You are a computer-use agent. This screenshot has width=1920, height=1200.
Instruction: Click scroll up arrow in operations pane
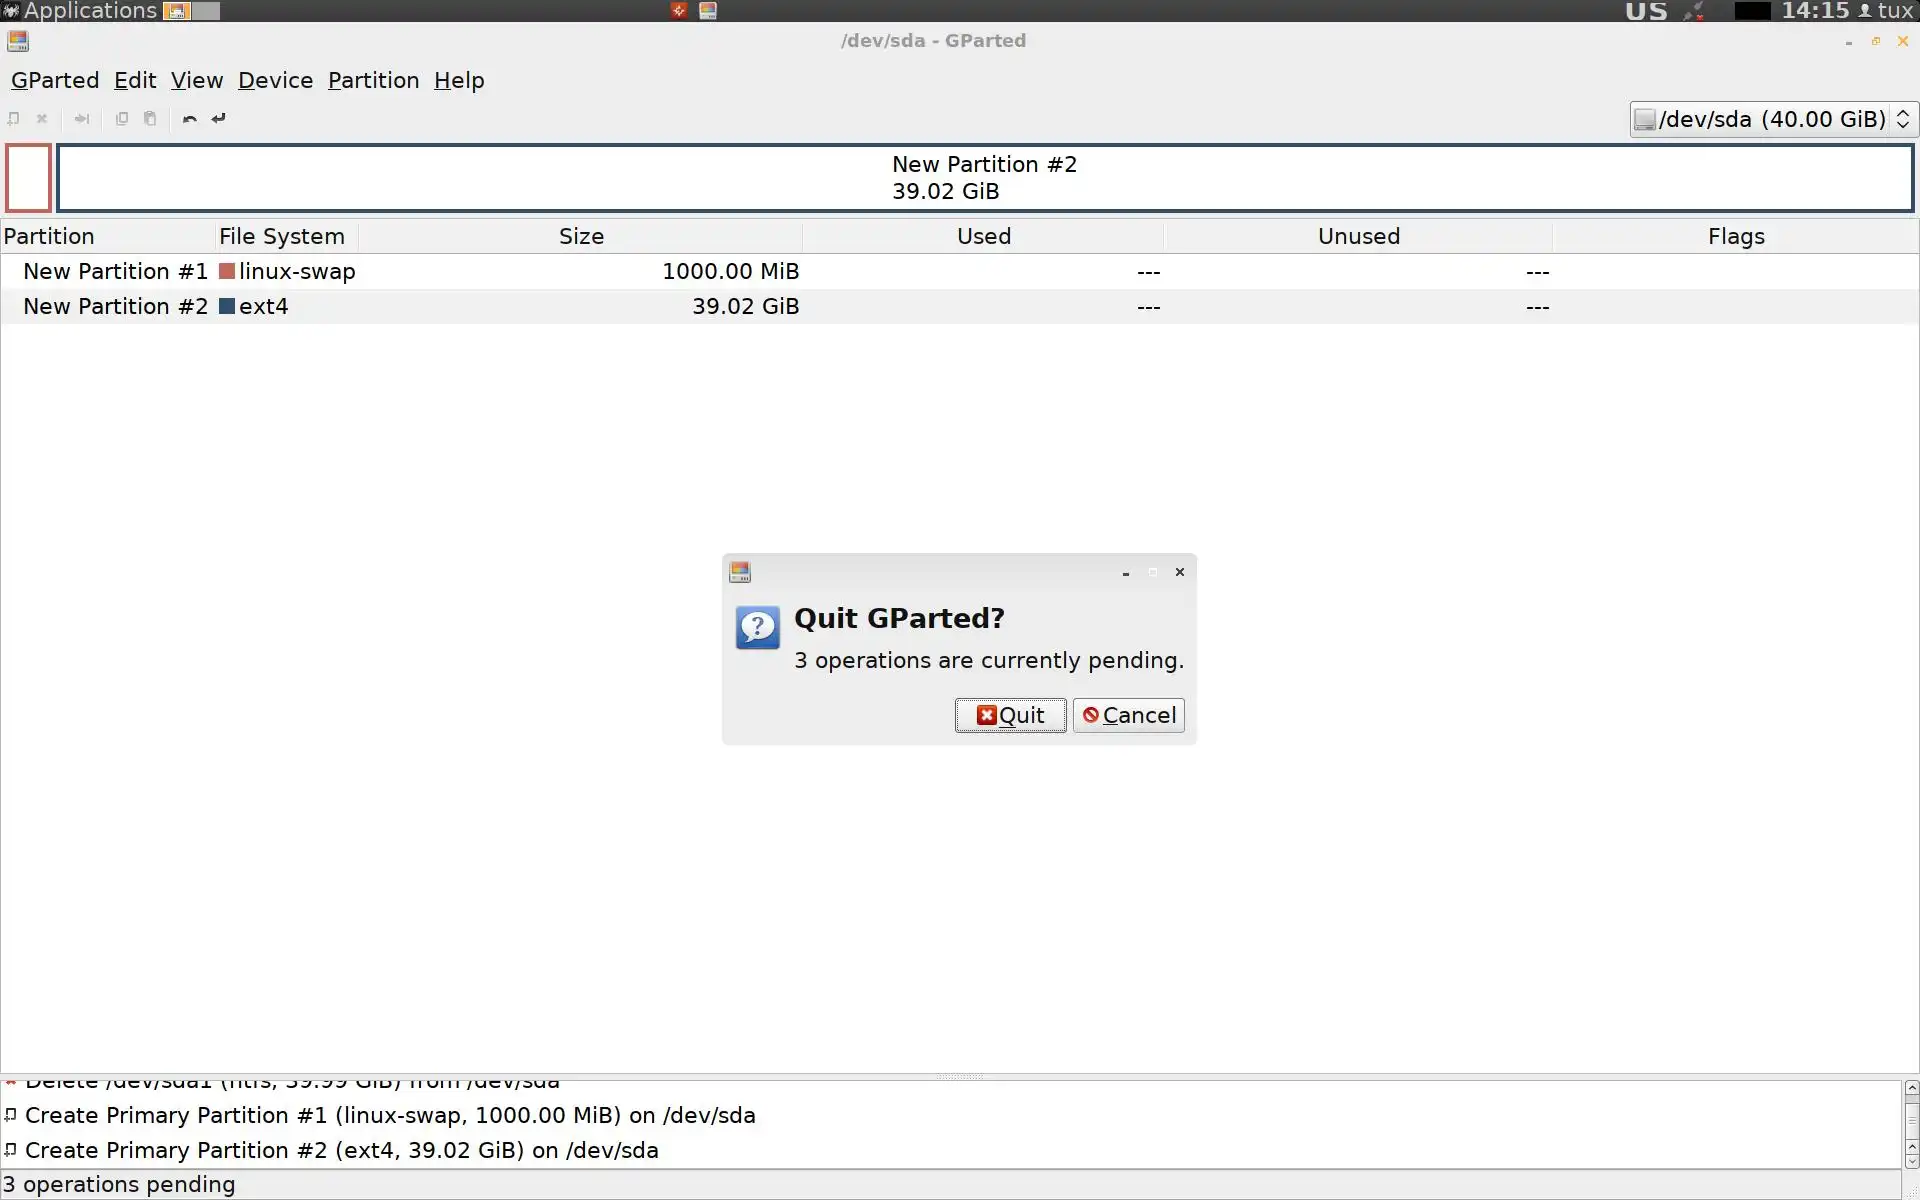[x=1911, y=1088]
